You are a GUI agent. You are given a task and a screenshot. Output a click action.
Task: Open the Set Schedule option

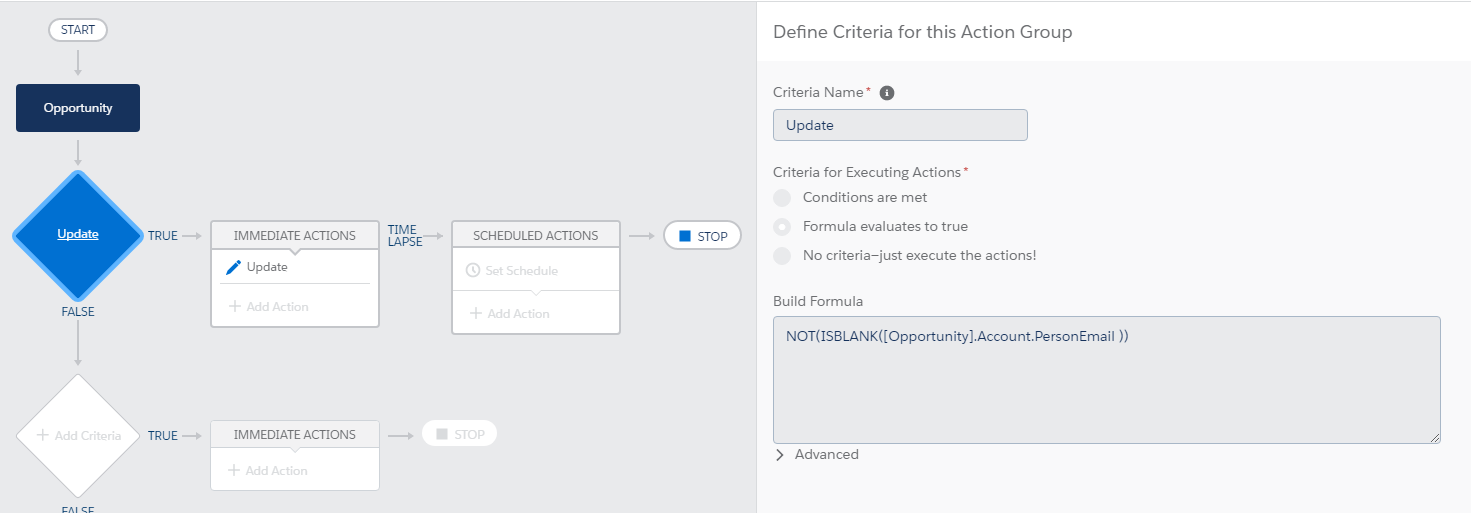(x=521, y=271)
